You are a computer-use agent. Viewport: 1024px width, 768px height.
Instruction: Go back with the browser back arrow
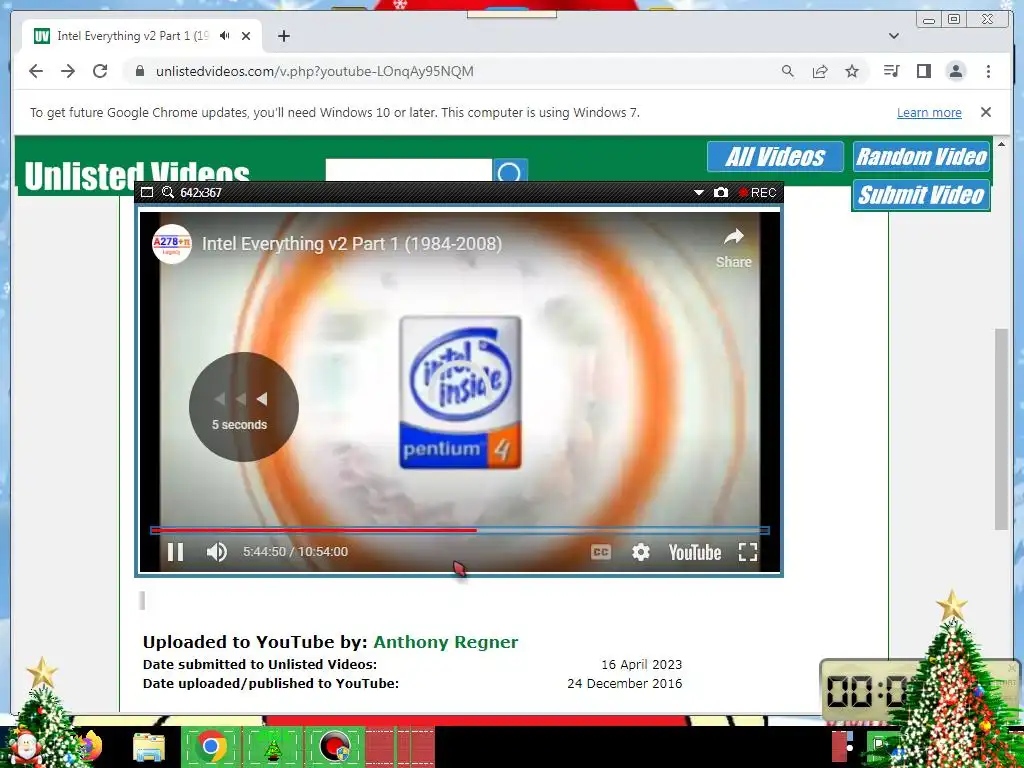pyautogui.click(x=36, y=71)
